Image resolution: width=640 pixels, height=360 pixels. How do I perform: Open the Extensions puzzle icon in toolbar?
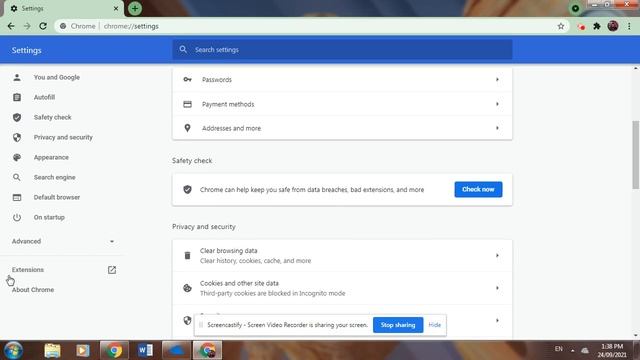click(597, 26)
